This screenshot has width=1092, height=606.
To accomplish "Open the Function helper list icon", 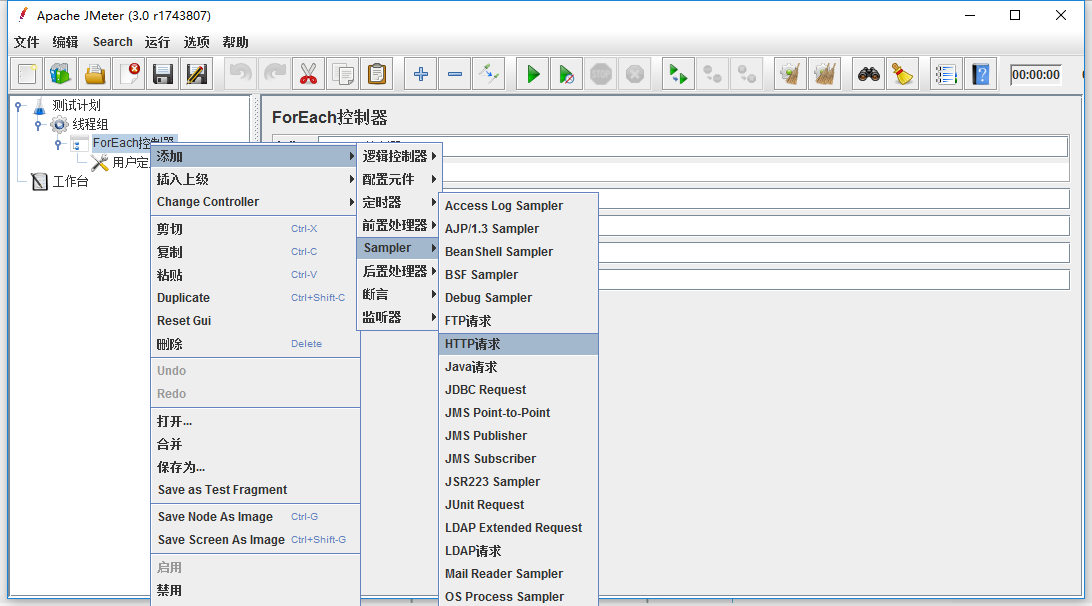I will click(946, 74).
